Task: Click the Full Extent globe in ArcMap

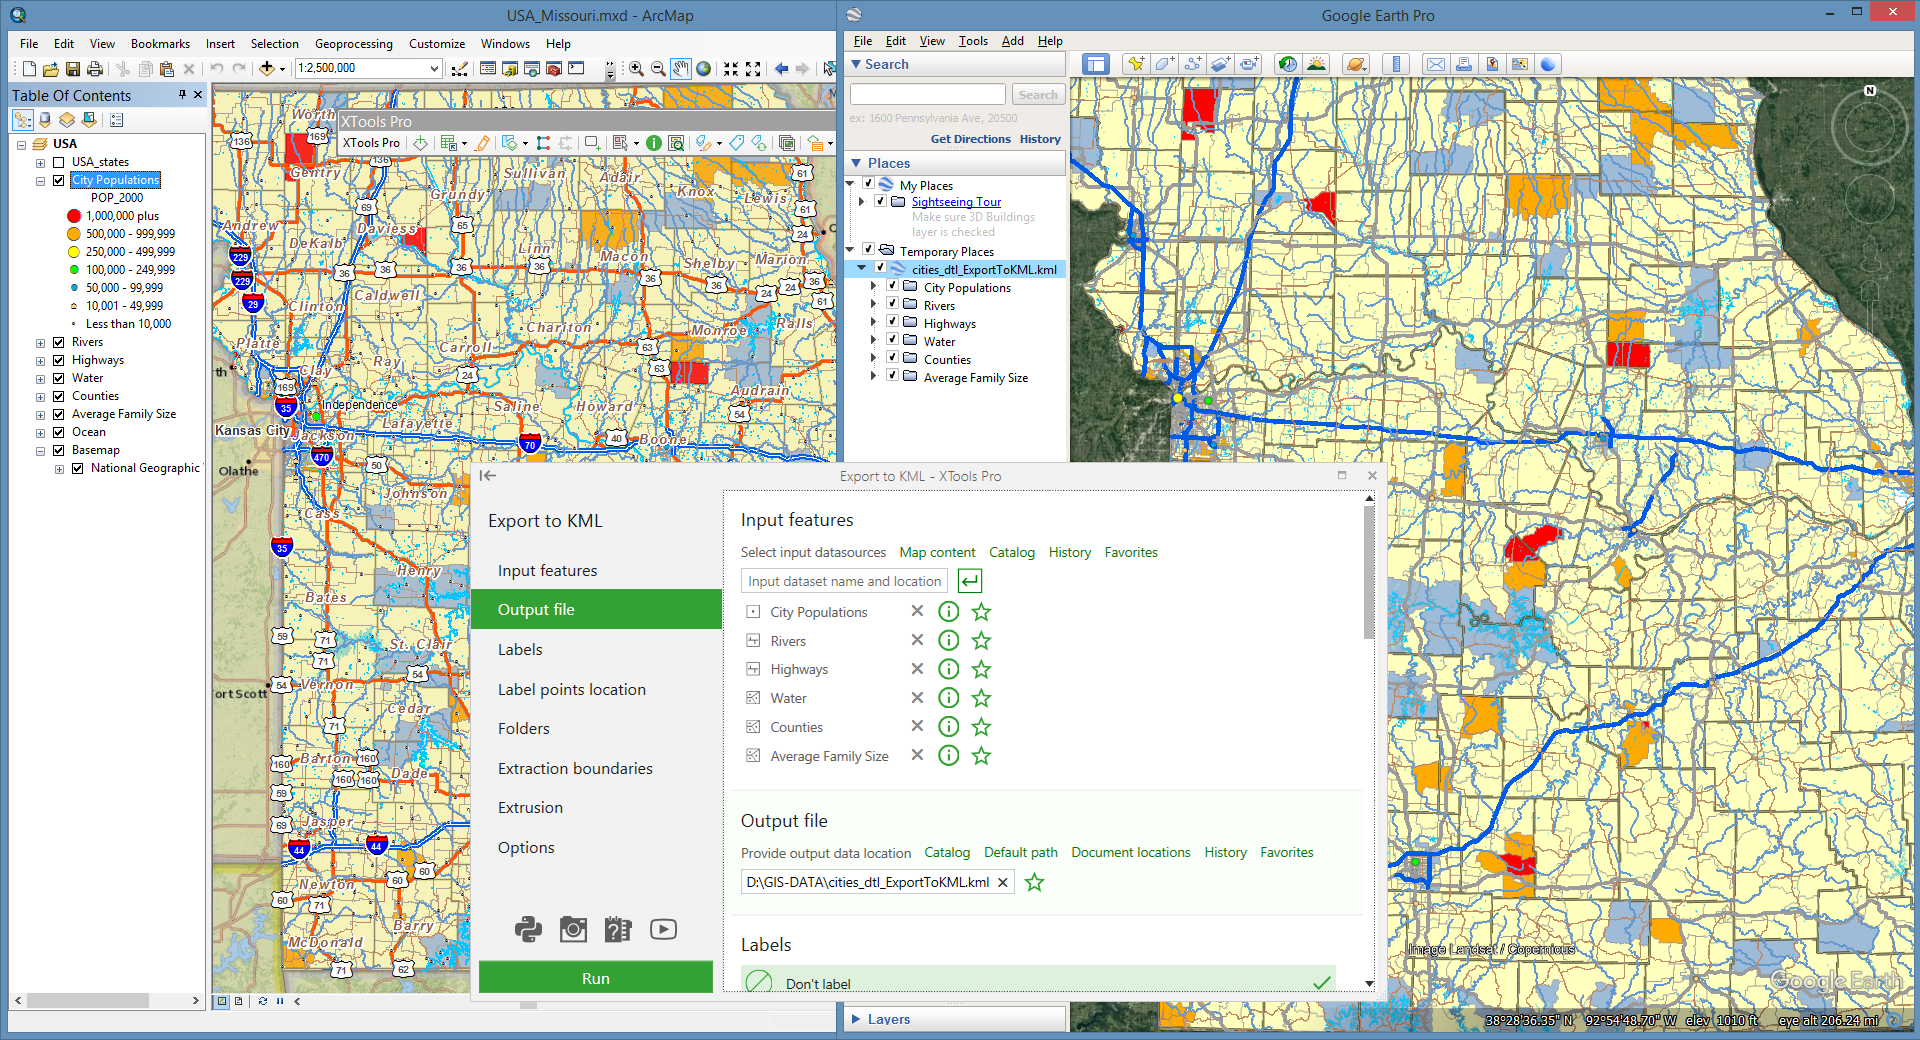Action: coord(704,68)
